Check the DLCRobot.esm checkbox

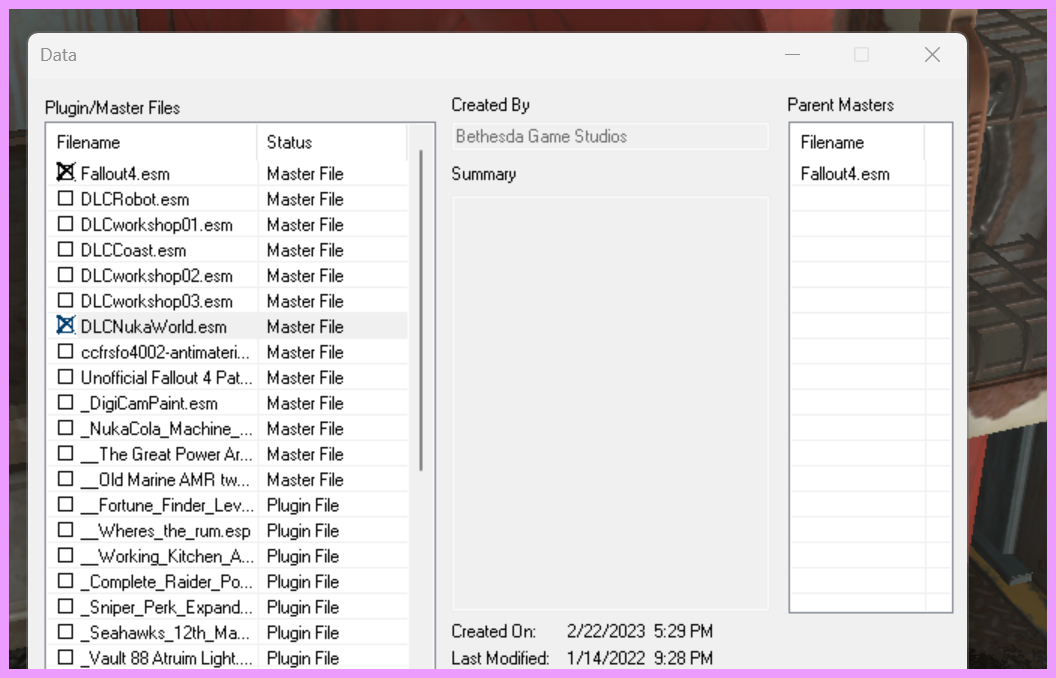[65, 199]
